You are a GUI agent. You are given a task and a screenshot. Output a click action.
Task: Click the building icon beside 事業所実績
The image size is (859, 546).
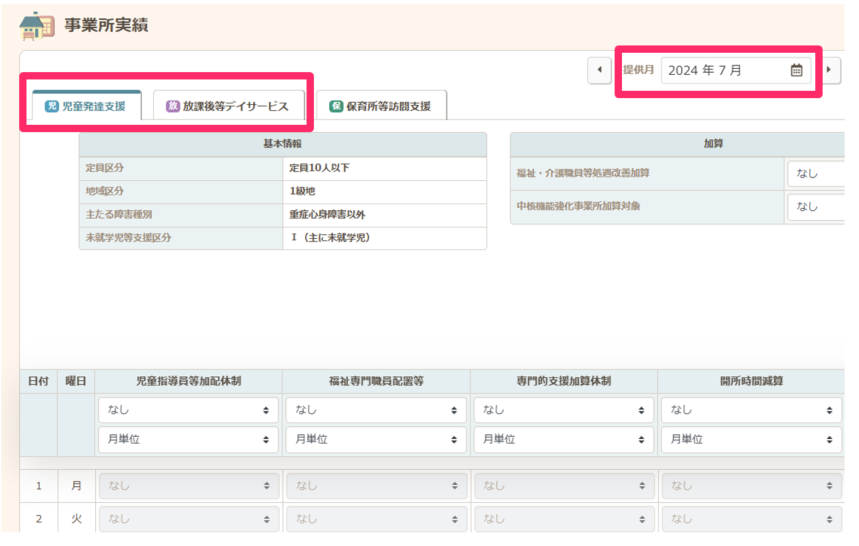point(37,26)
